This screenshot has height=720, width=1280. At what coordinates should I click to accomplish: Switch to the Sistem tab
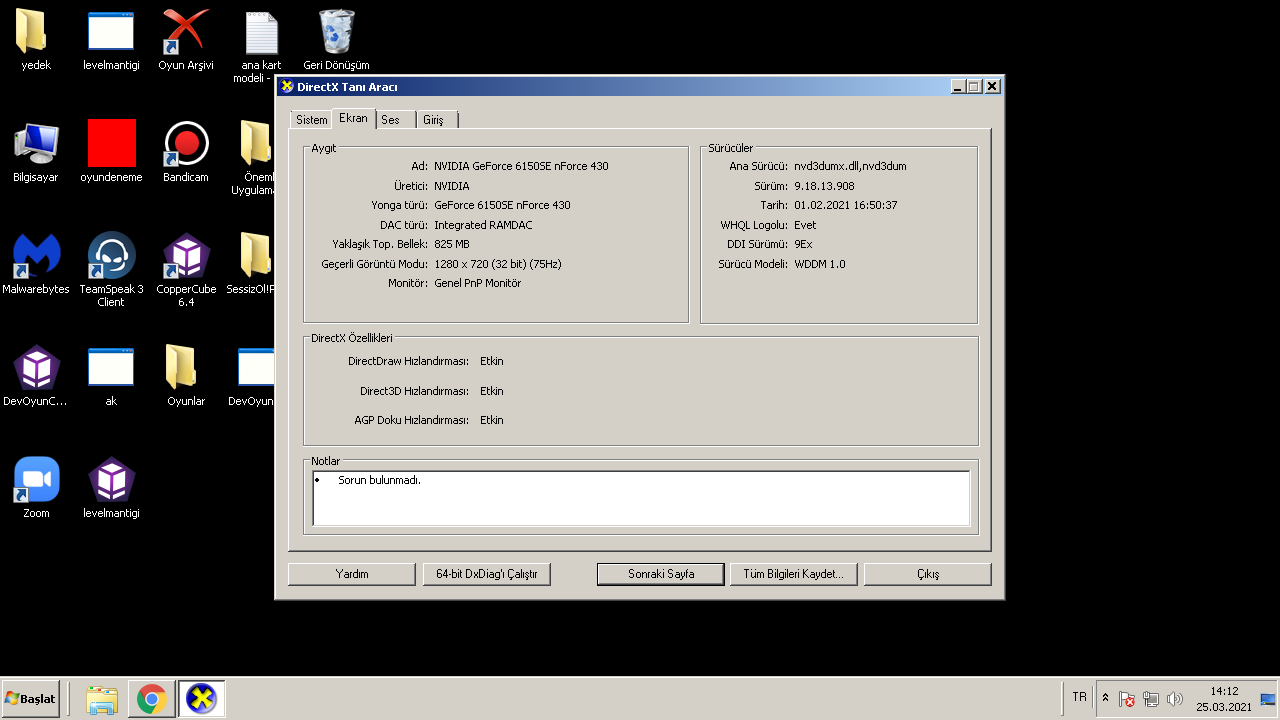point(311,120)
